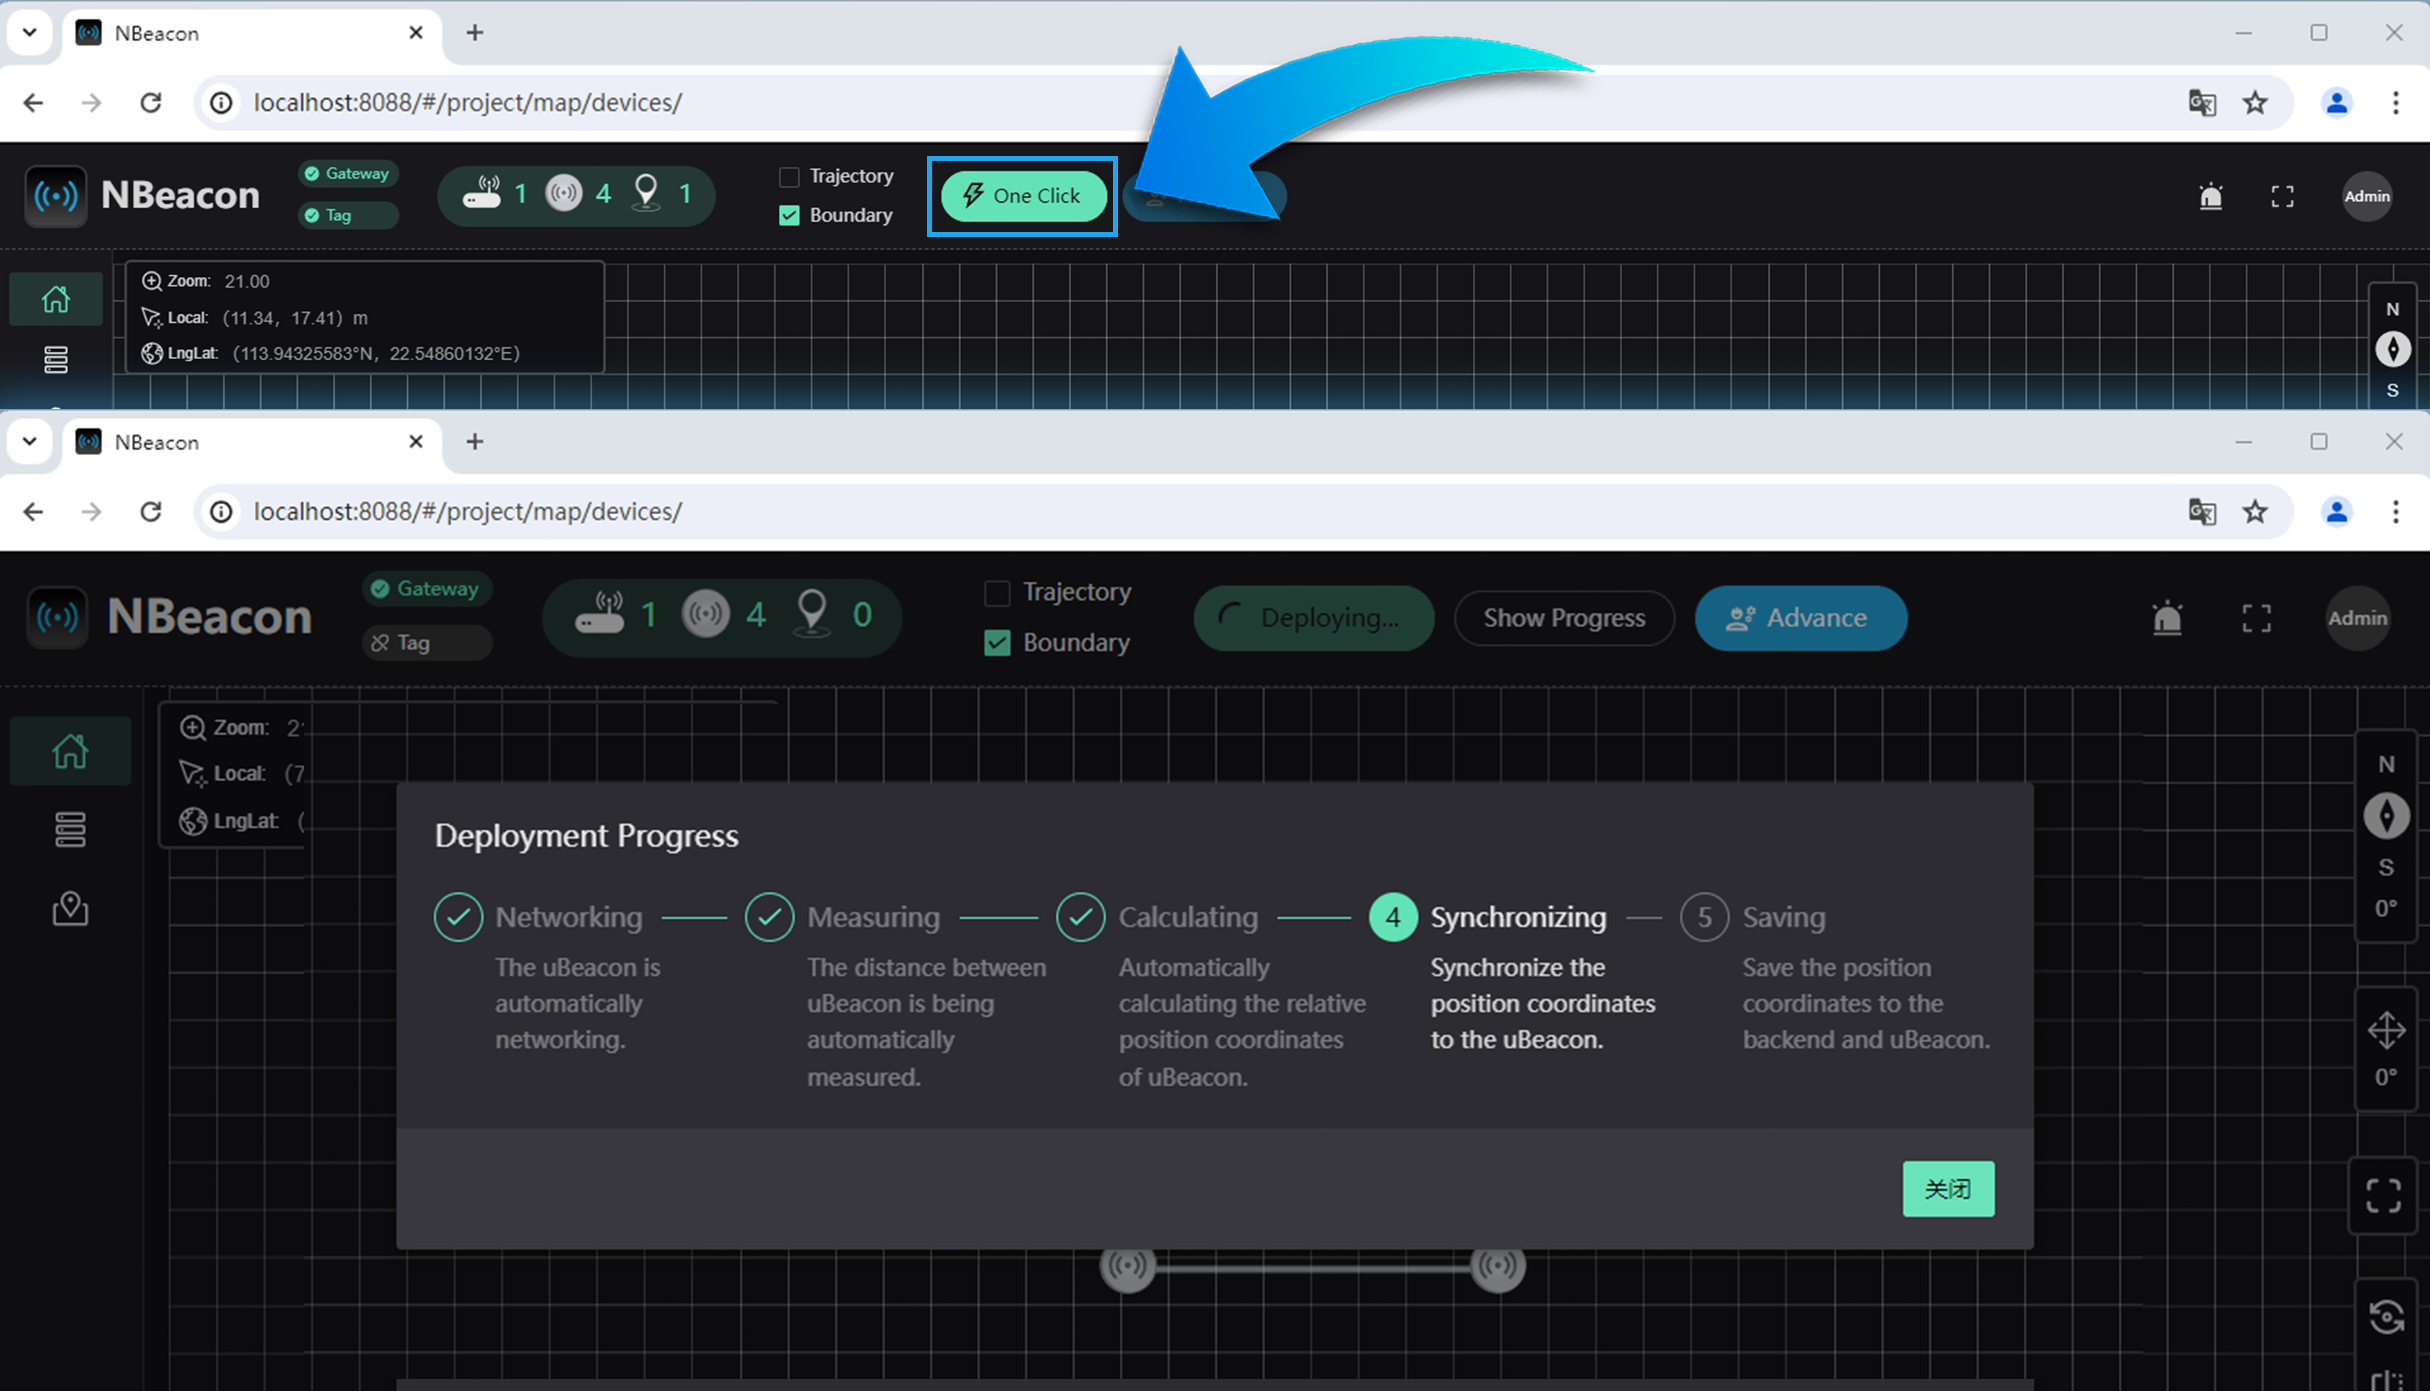Click Tag status badge in top window

pos(348,215)
